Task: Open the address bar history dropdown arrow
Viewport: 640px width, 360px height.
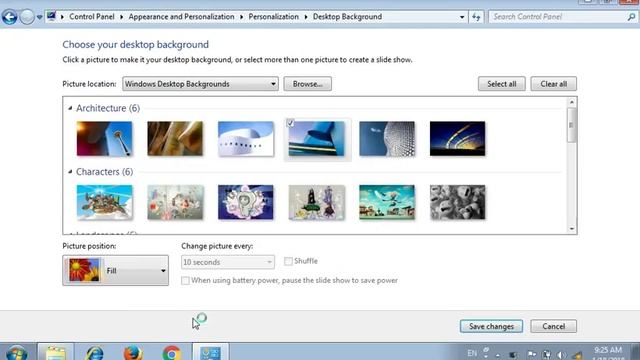Action: pyautogui.click(x=462, y=17)
